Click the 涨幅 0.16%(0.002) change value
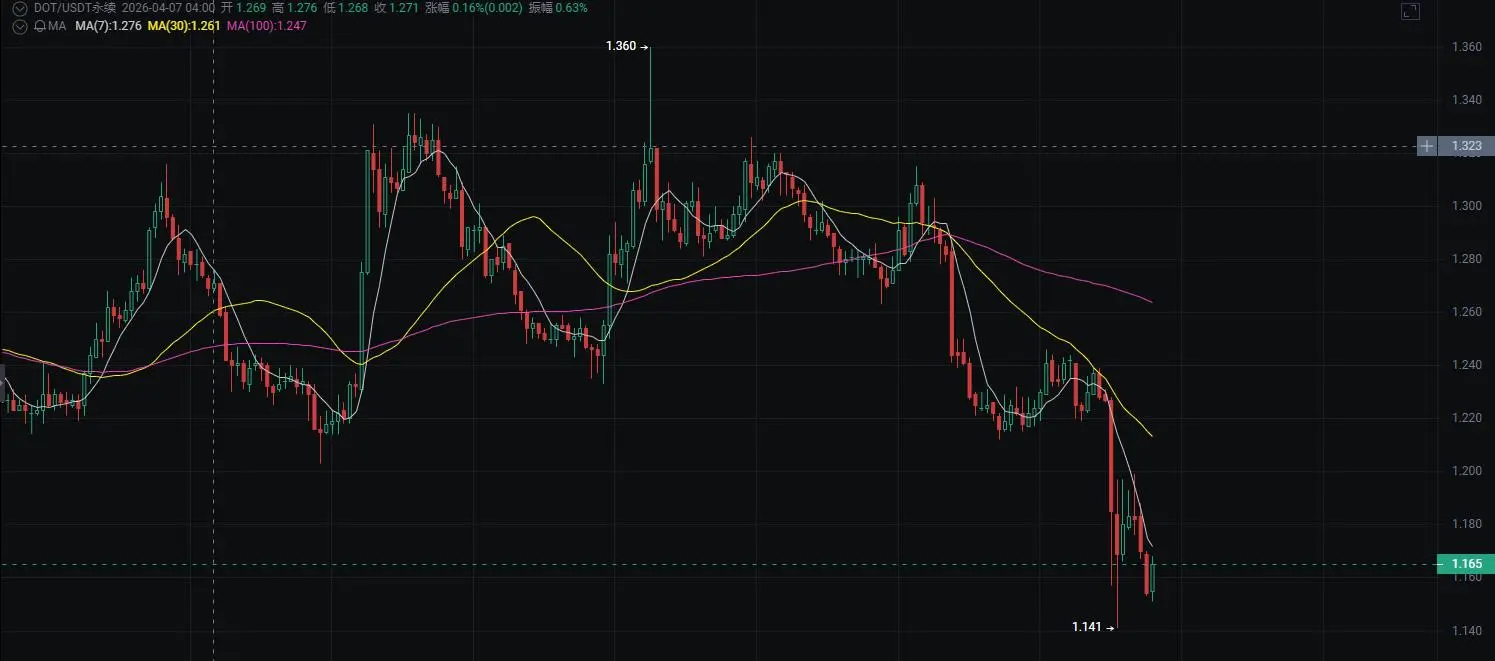This screenshot has height=661, width=1495. click(474, 8)
